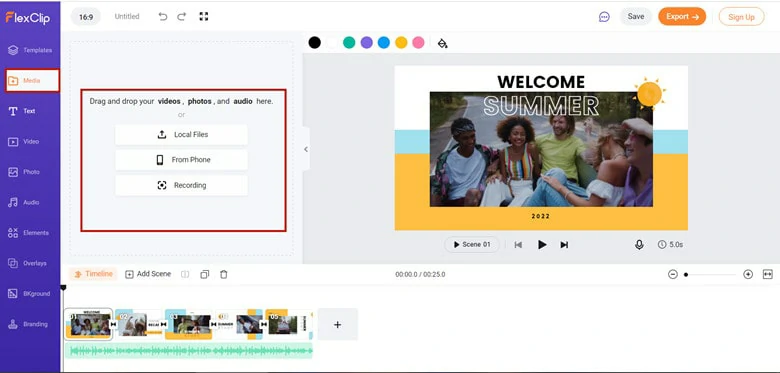Click the FlexClip logo

[27, 17]
